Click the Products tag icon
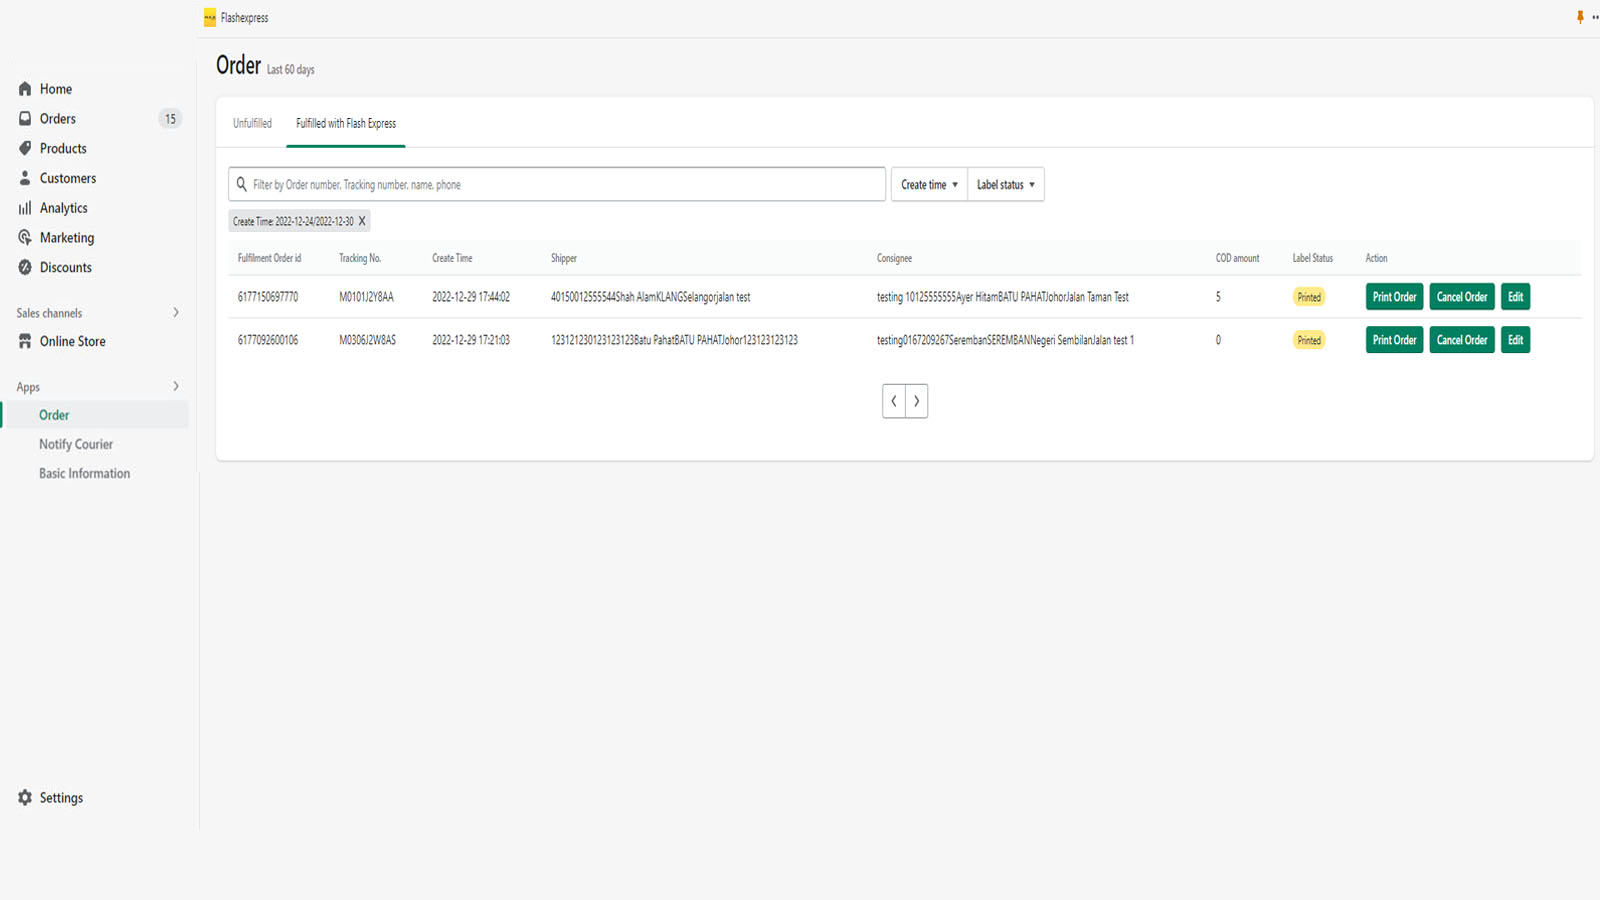Viewport: 1600px width, 900px height. pos(25,148)
